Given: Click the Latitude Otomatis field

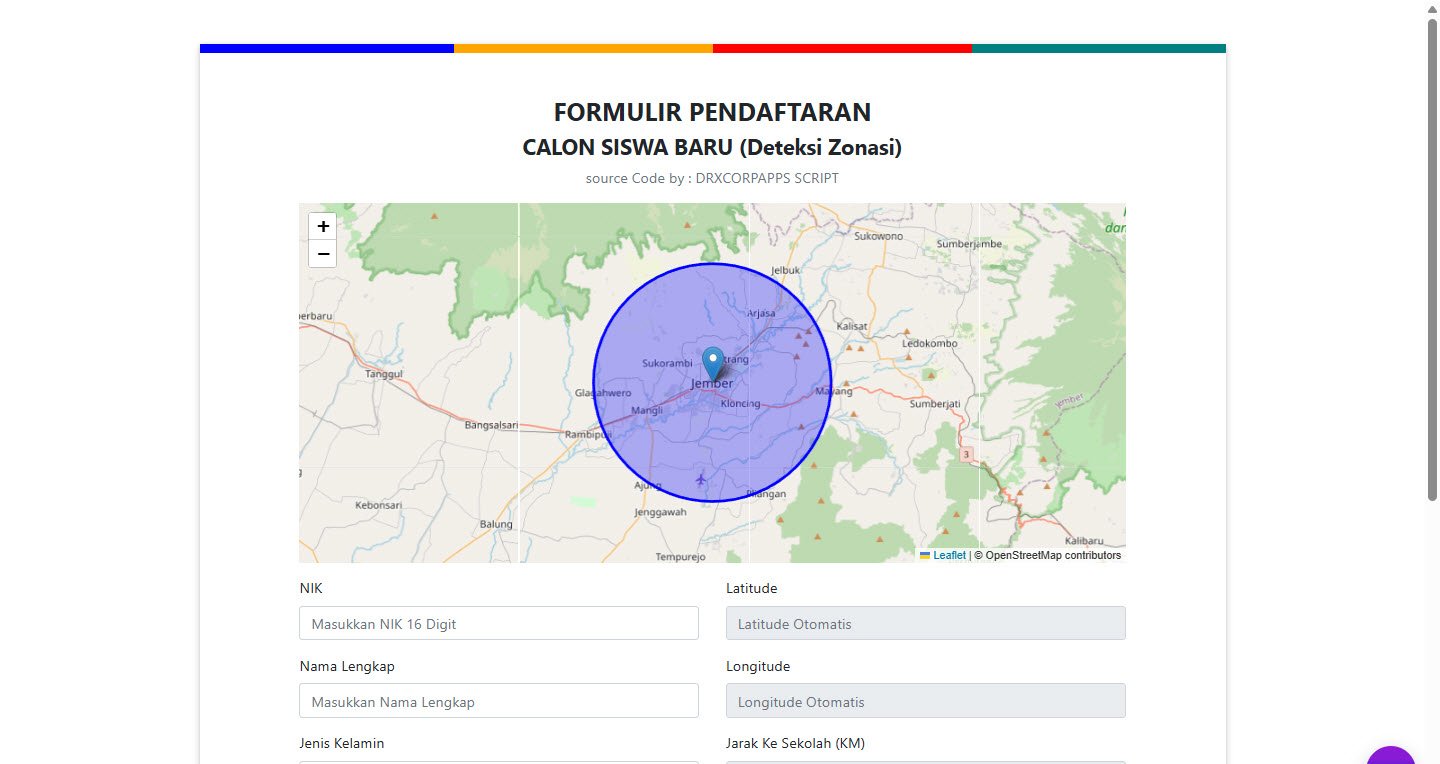Looking at the screenshot, I should click(925, 623).
